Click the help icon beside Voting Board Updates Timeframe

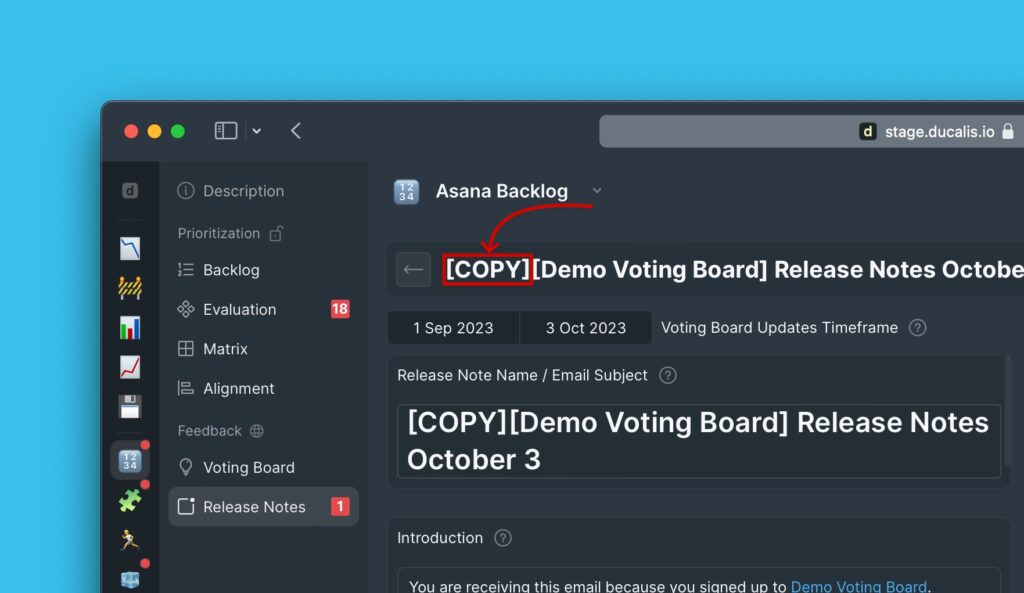(x=917, y=328)
